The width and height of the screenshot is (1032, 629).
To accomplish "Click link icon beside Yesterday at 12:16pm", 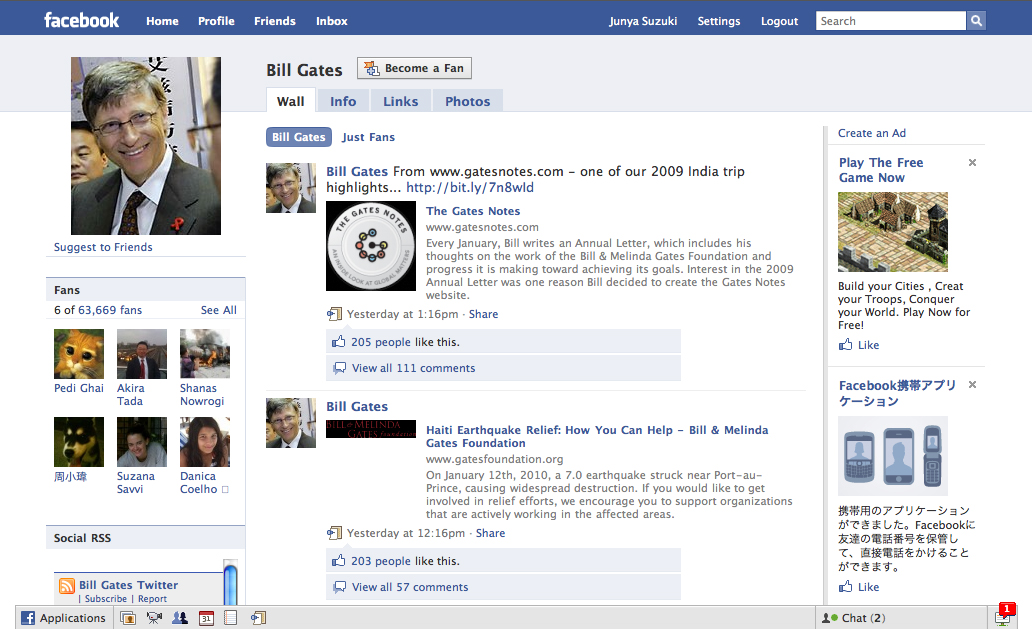I will 334,533.
